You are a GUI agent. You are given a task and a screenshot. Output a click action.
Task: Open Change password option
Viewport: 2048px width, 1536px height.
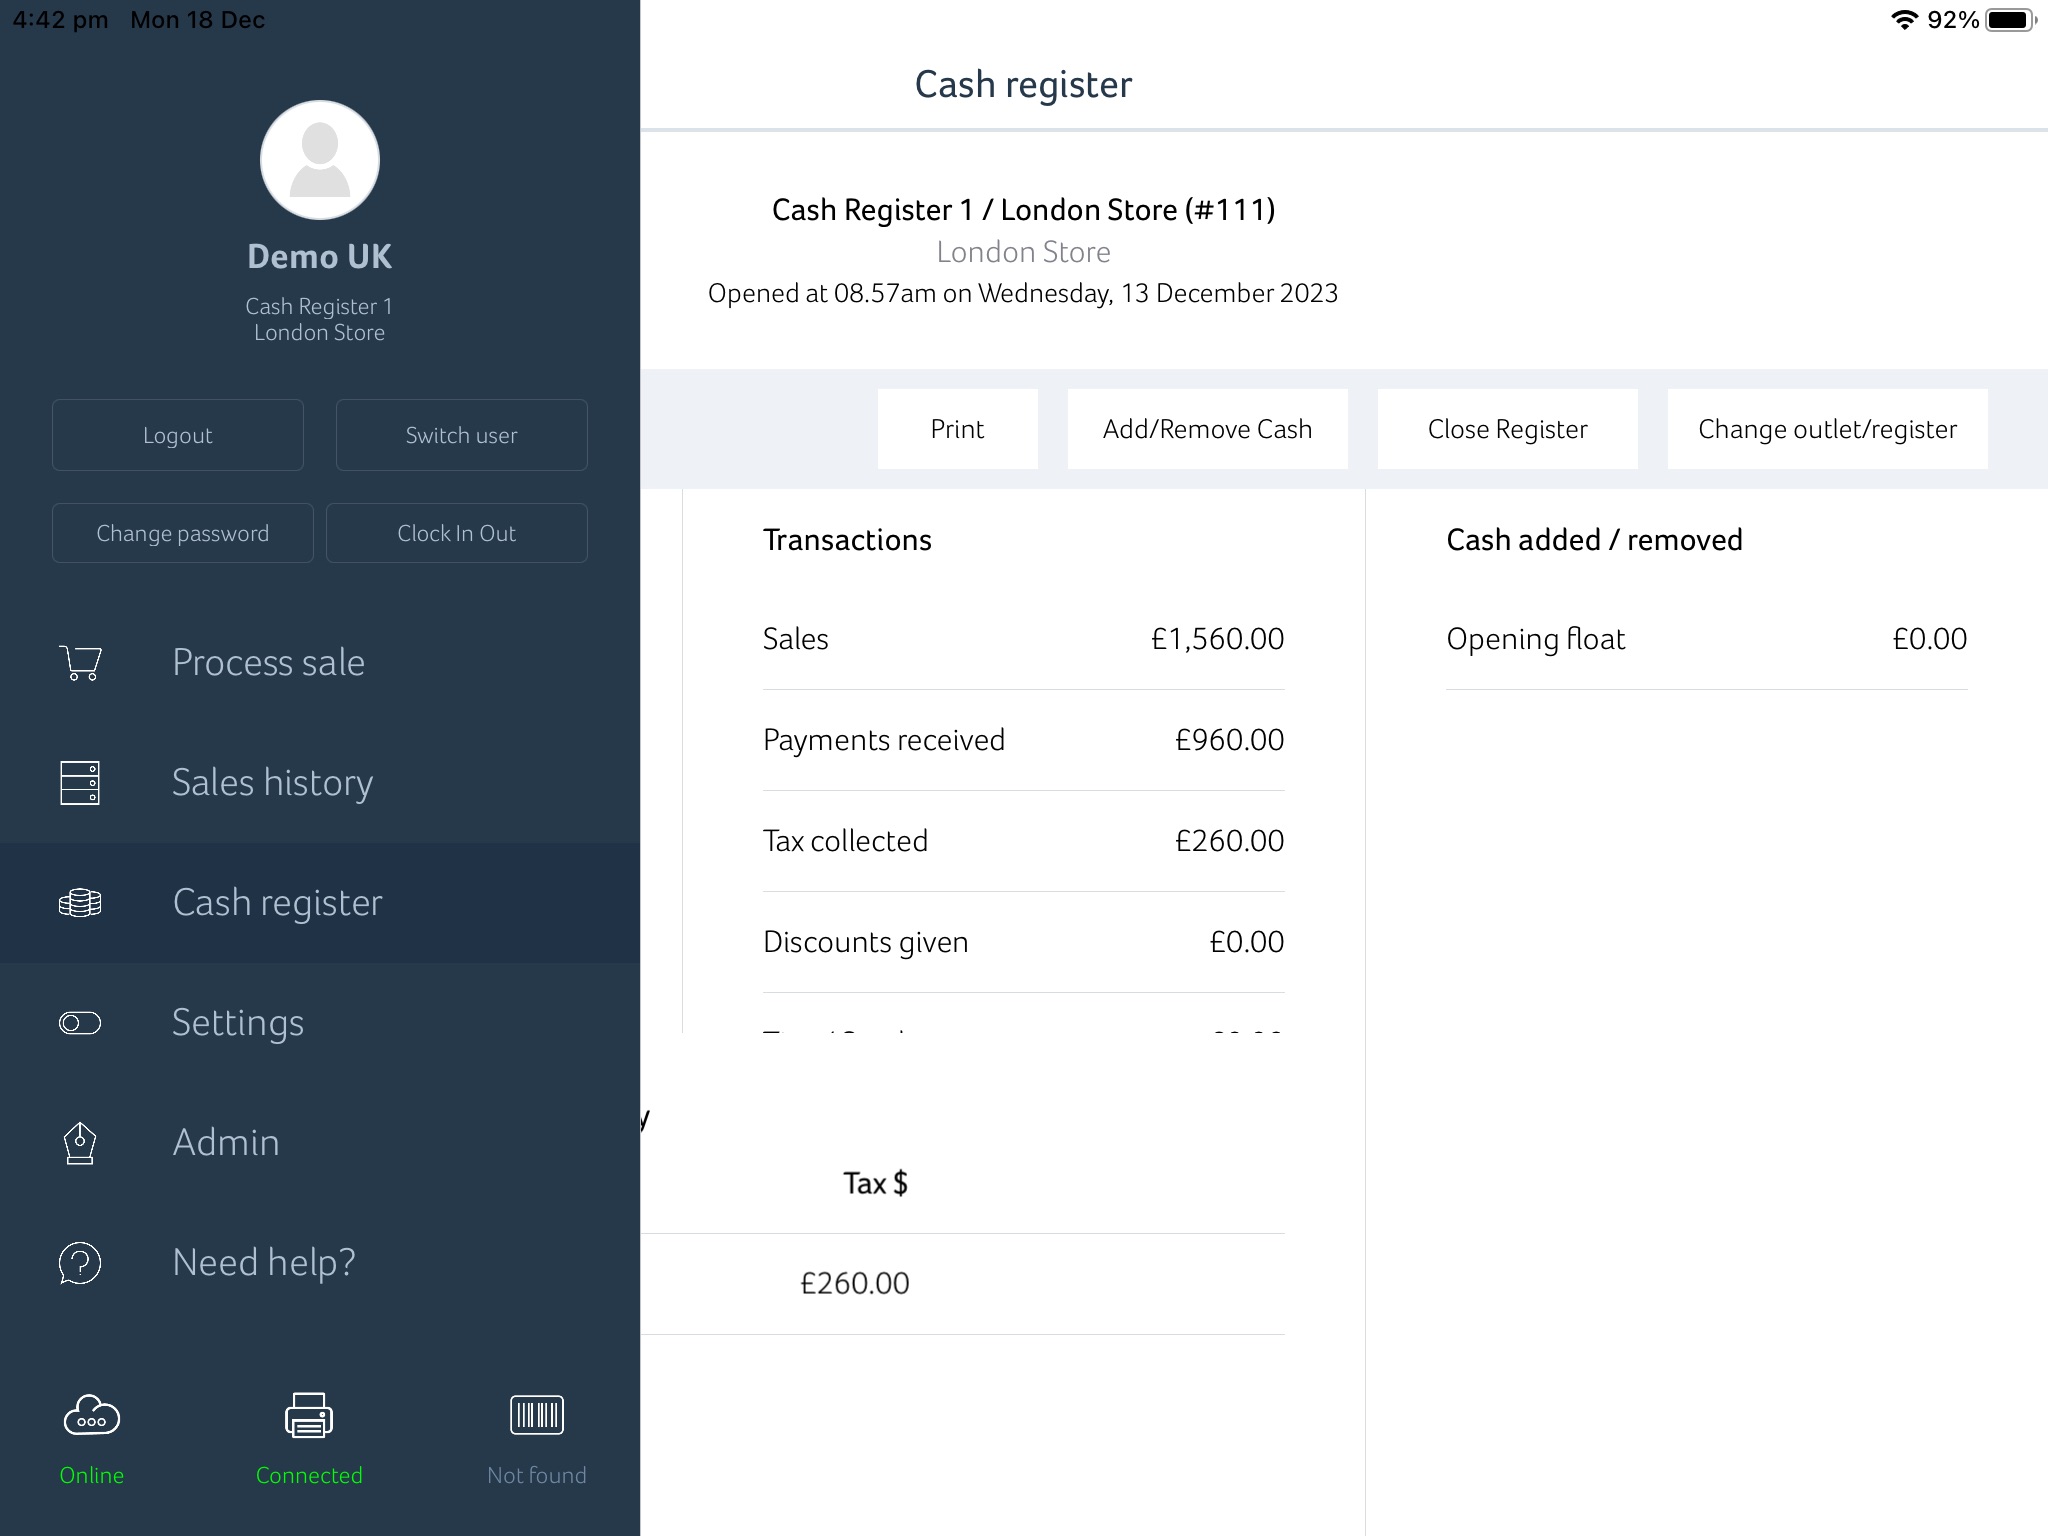pyautogui.click(x=183, y=533)
